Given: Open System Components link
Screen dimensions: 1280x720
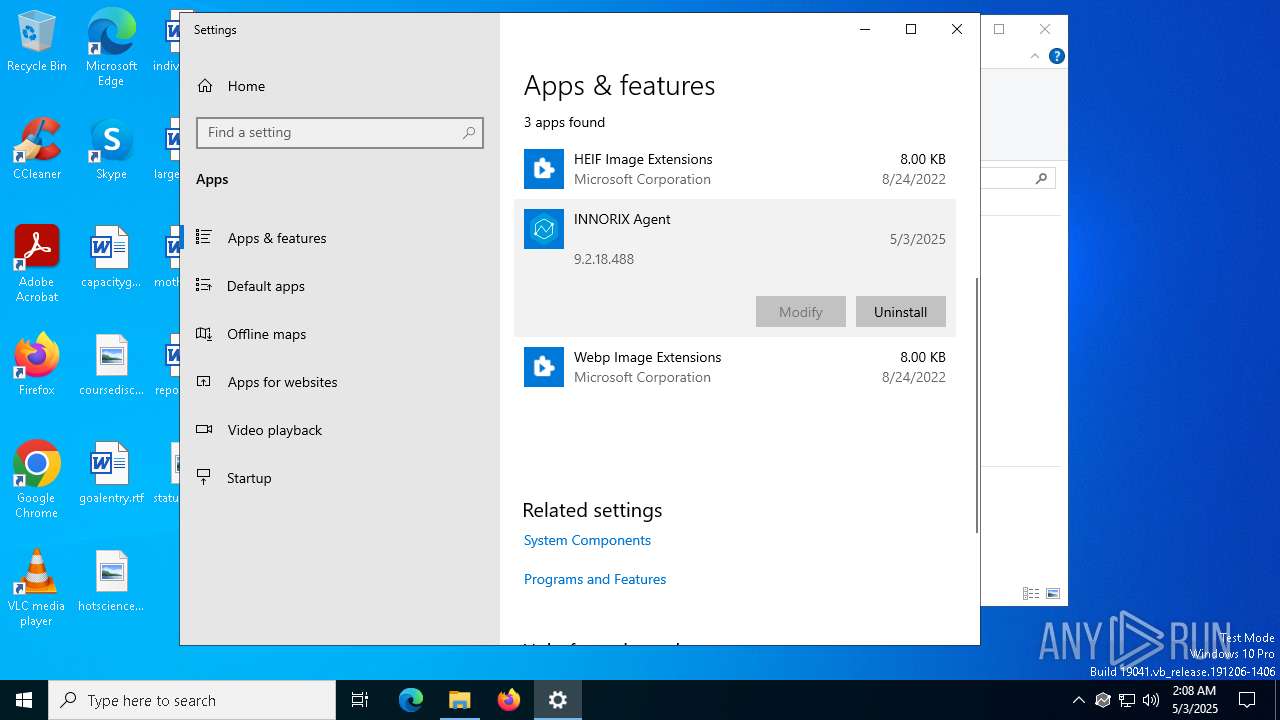Looking at the screenshot, I should [x=587, y=540].
